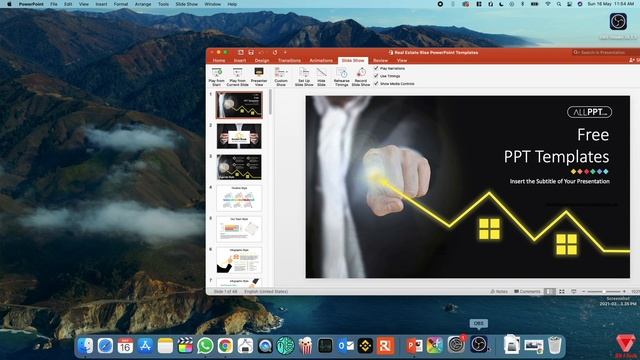The width and height of the screenshot is (640, 360).
Task: Toggle the Use Timings checkbox
Action: click(376, 76)
